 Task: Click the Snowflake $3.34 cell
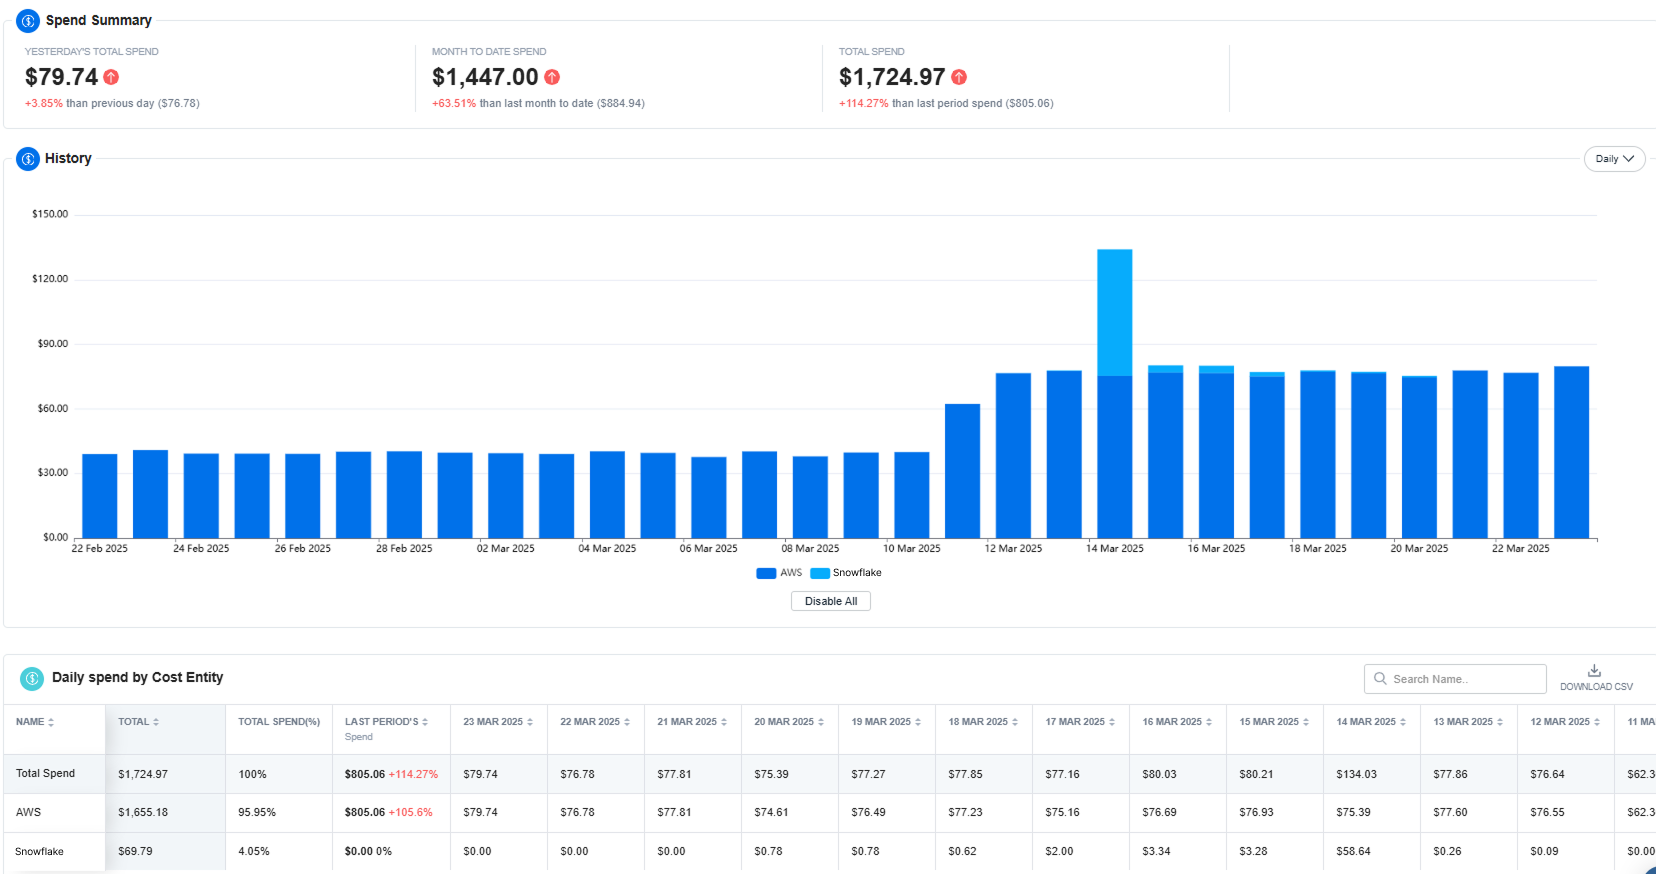(x=1156, y=852)
